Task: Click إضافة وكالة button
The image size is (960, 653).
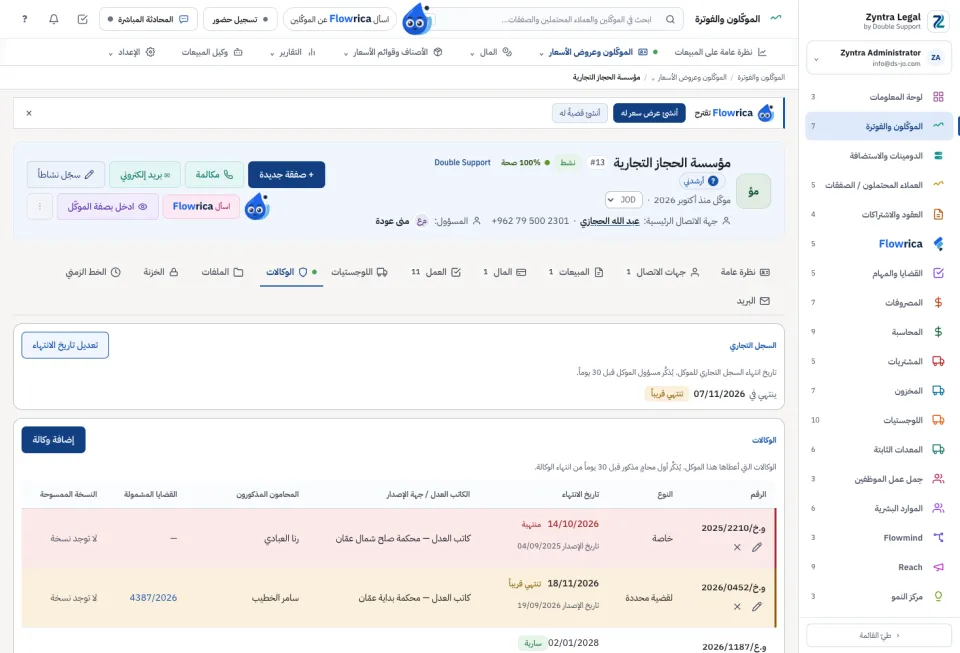Action: (53, 439)
